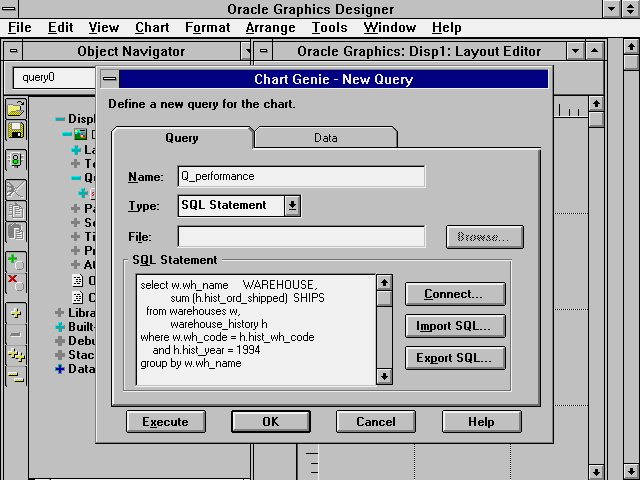Click the Connect... button
Viewport: 640px width, 480px height.
454,294
